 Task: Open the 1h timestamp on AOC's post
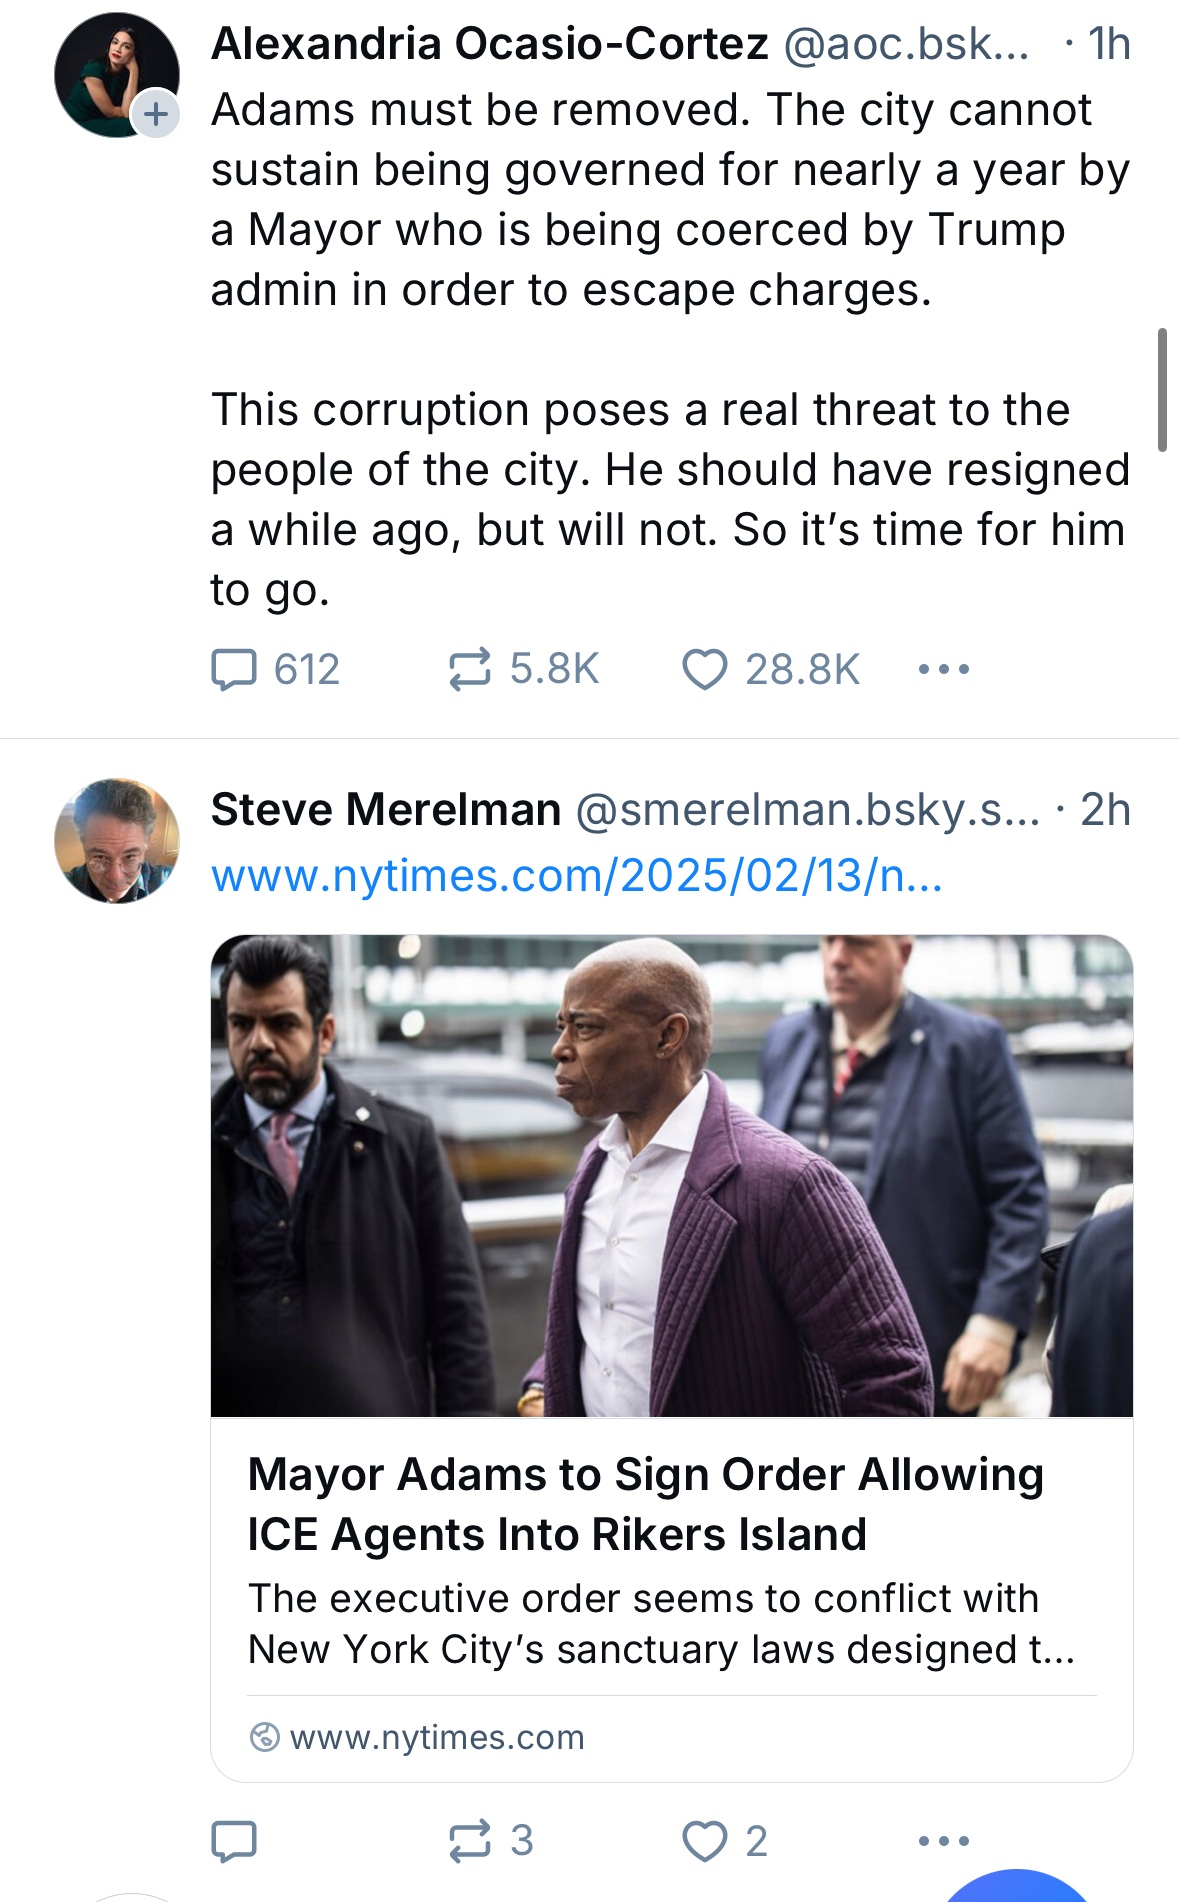point(1109,44)
